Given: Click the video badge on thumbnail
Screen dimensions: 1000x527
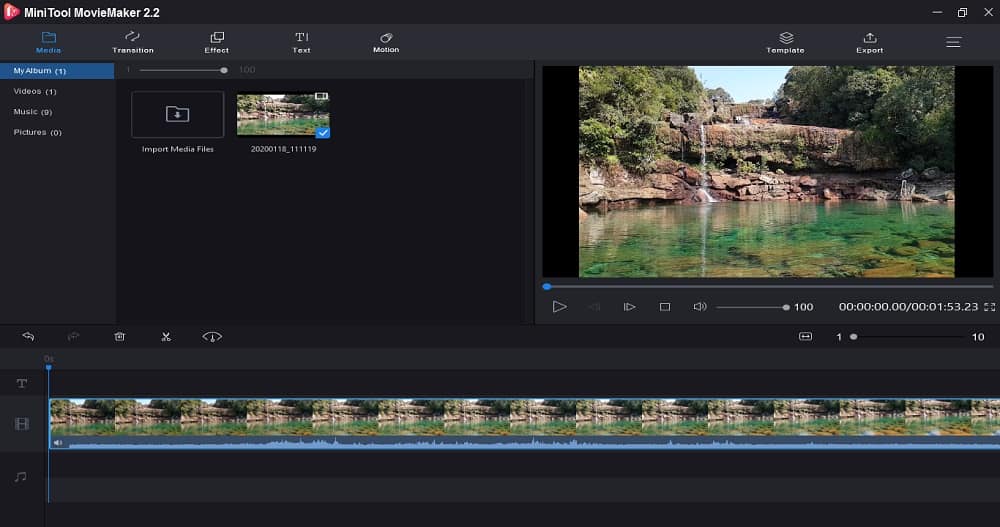Looking at the screenshot, I should (321, 96).
